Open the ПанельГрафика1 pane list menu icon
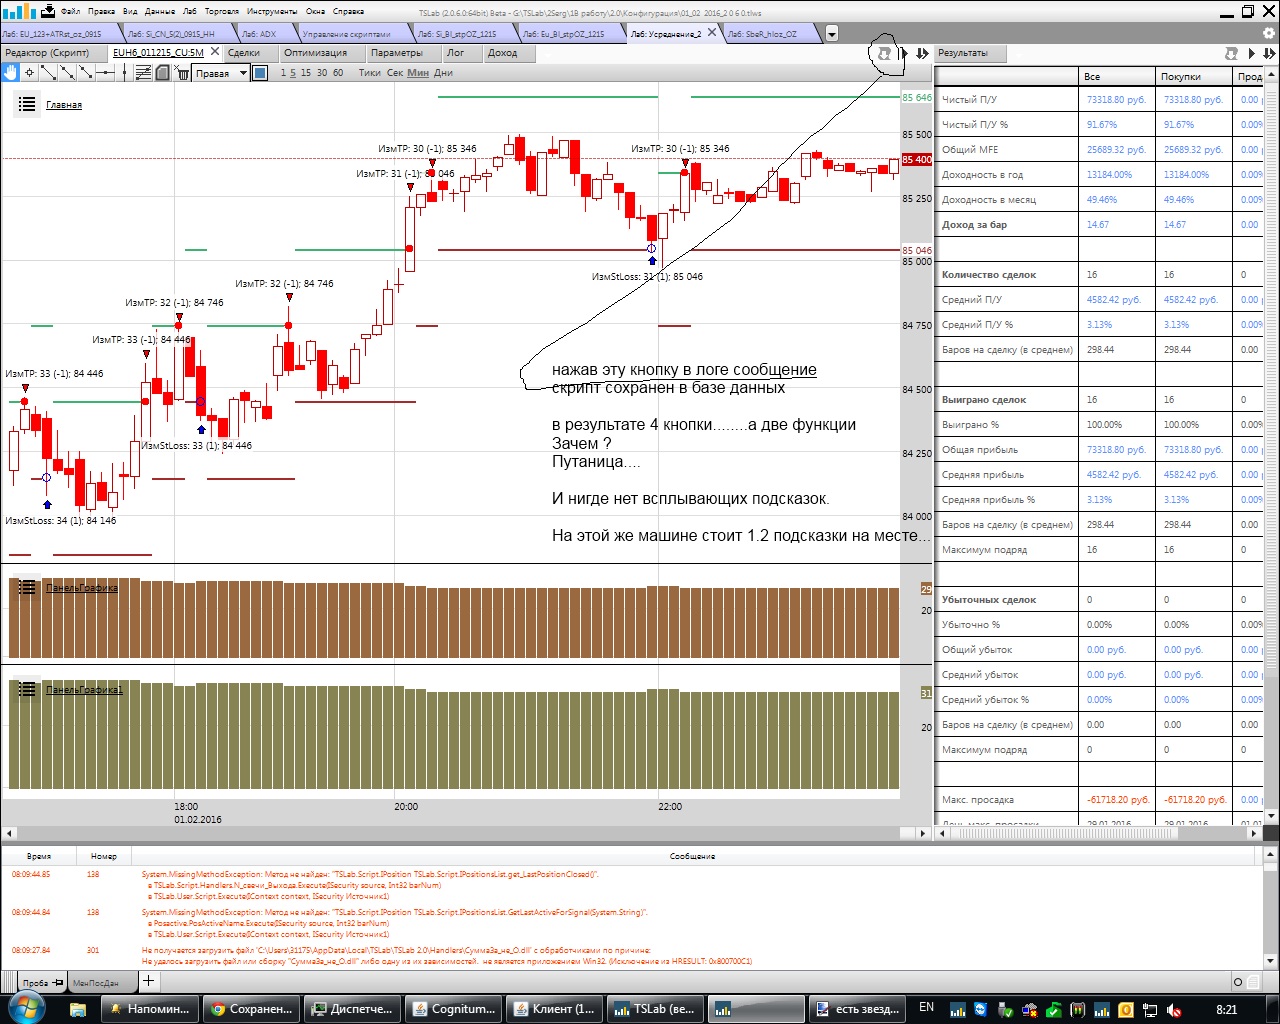Image resolution: width=1280 pixels, height=1024 pixels. [x=27, y=689]
